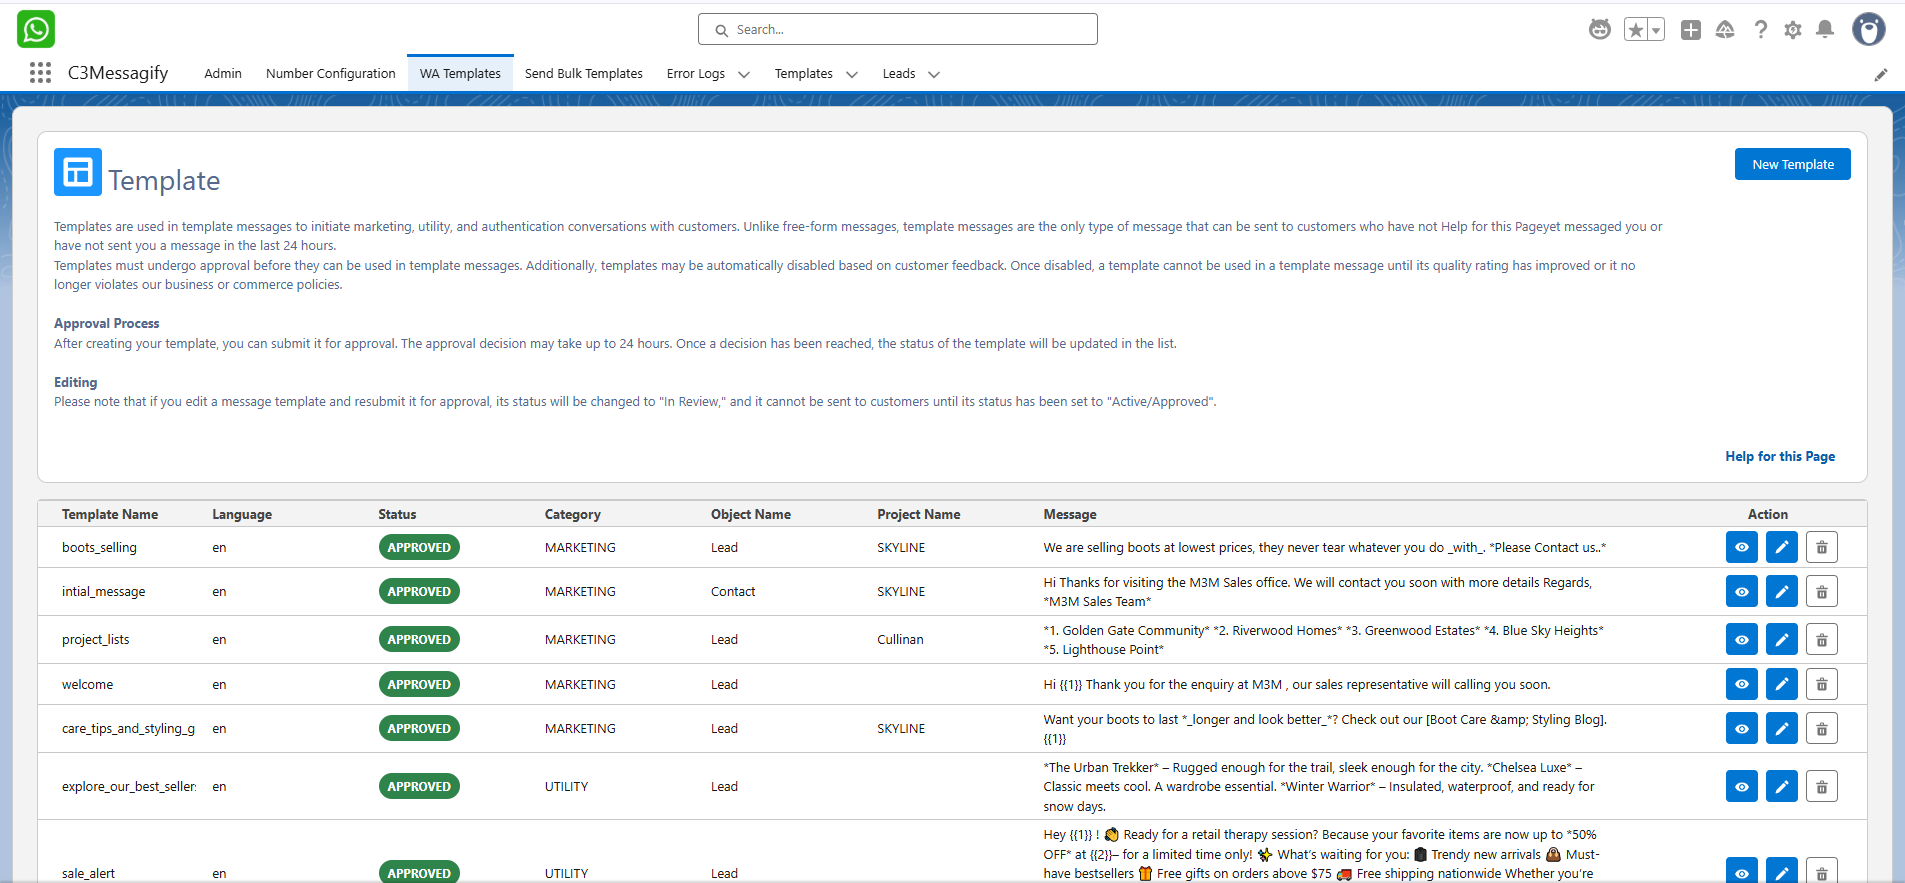Focus the global Search field

click(x=898, y=29)
